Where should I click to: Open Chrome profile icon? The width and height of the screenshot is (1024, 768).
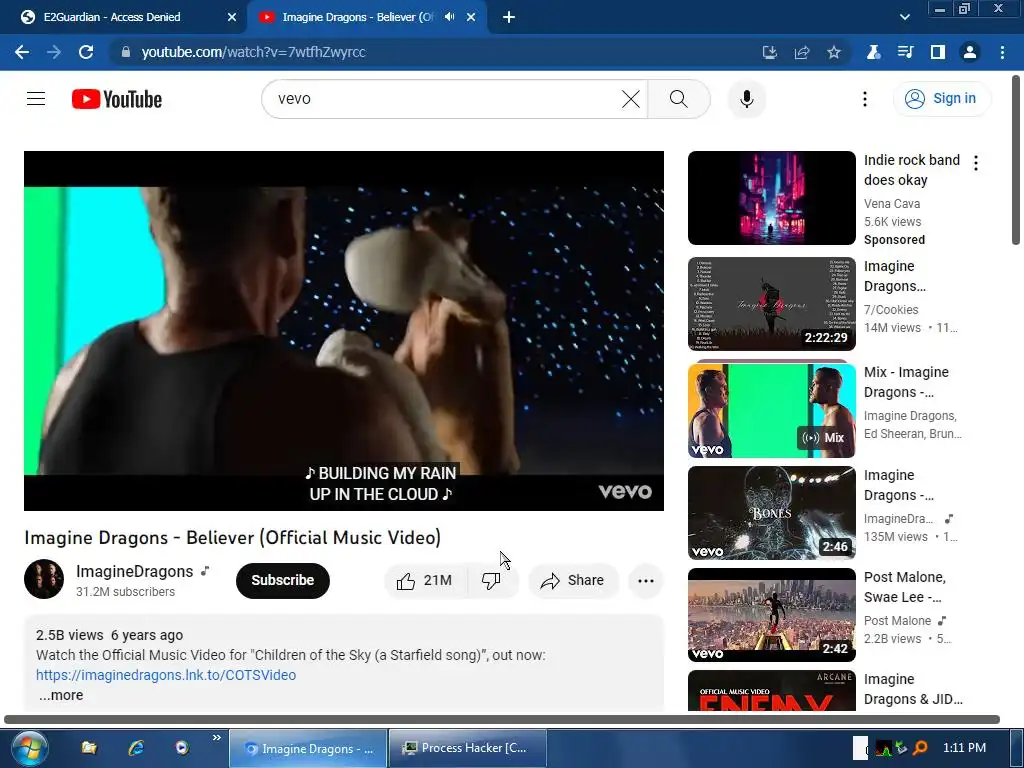pyautogui.click(x=970, y=52)
